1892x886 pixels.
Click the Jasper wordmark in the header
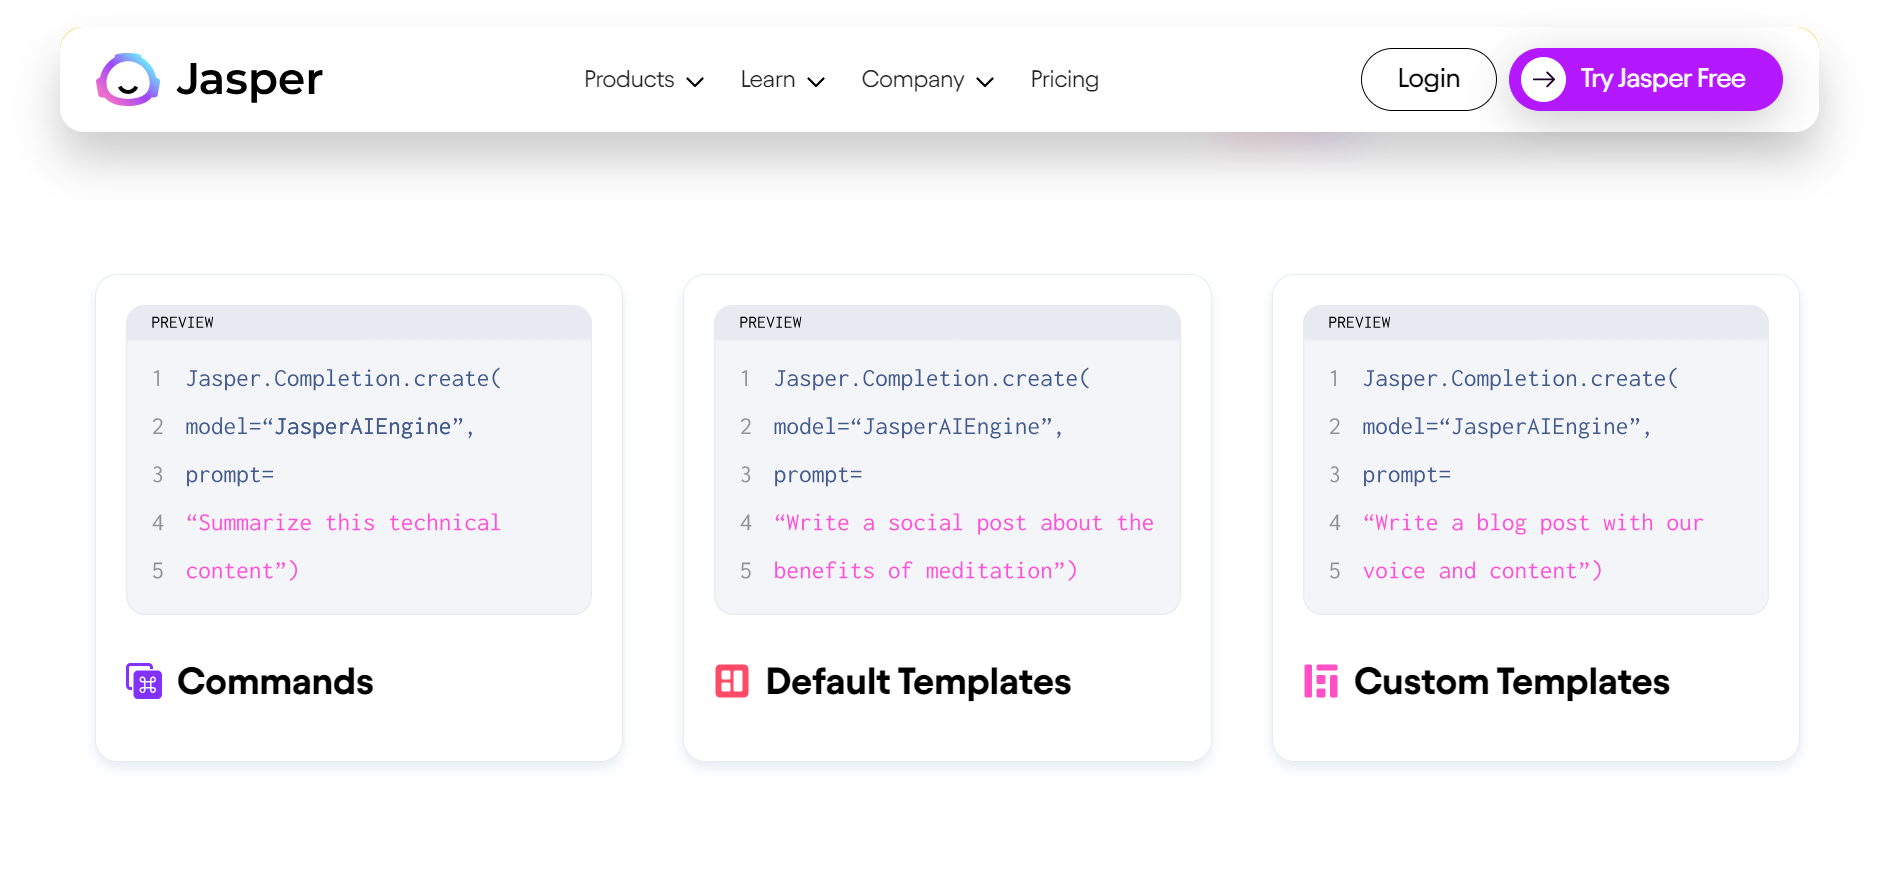(x=249, y=79)
